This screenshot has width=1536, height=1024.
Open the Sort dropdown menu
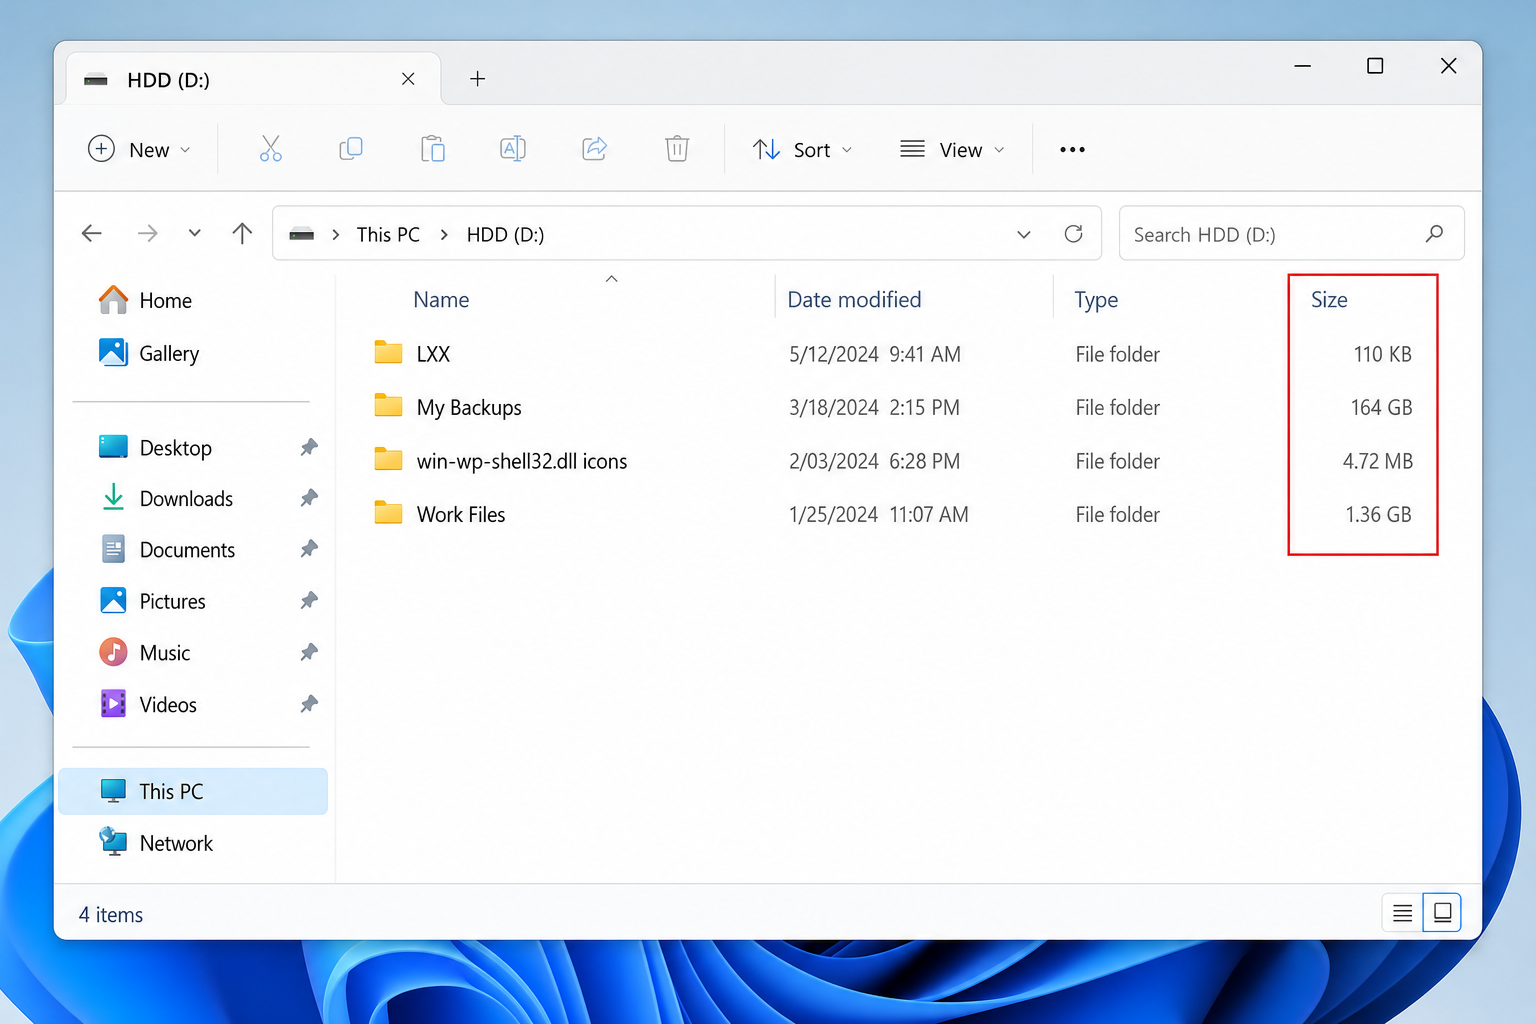[x=803, y=149]
